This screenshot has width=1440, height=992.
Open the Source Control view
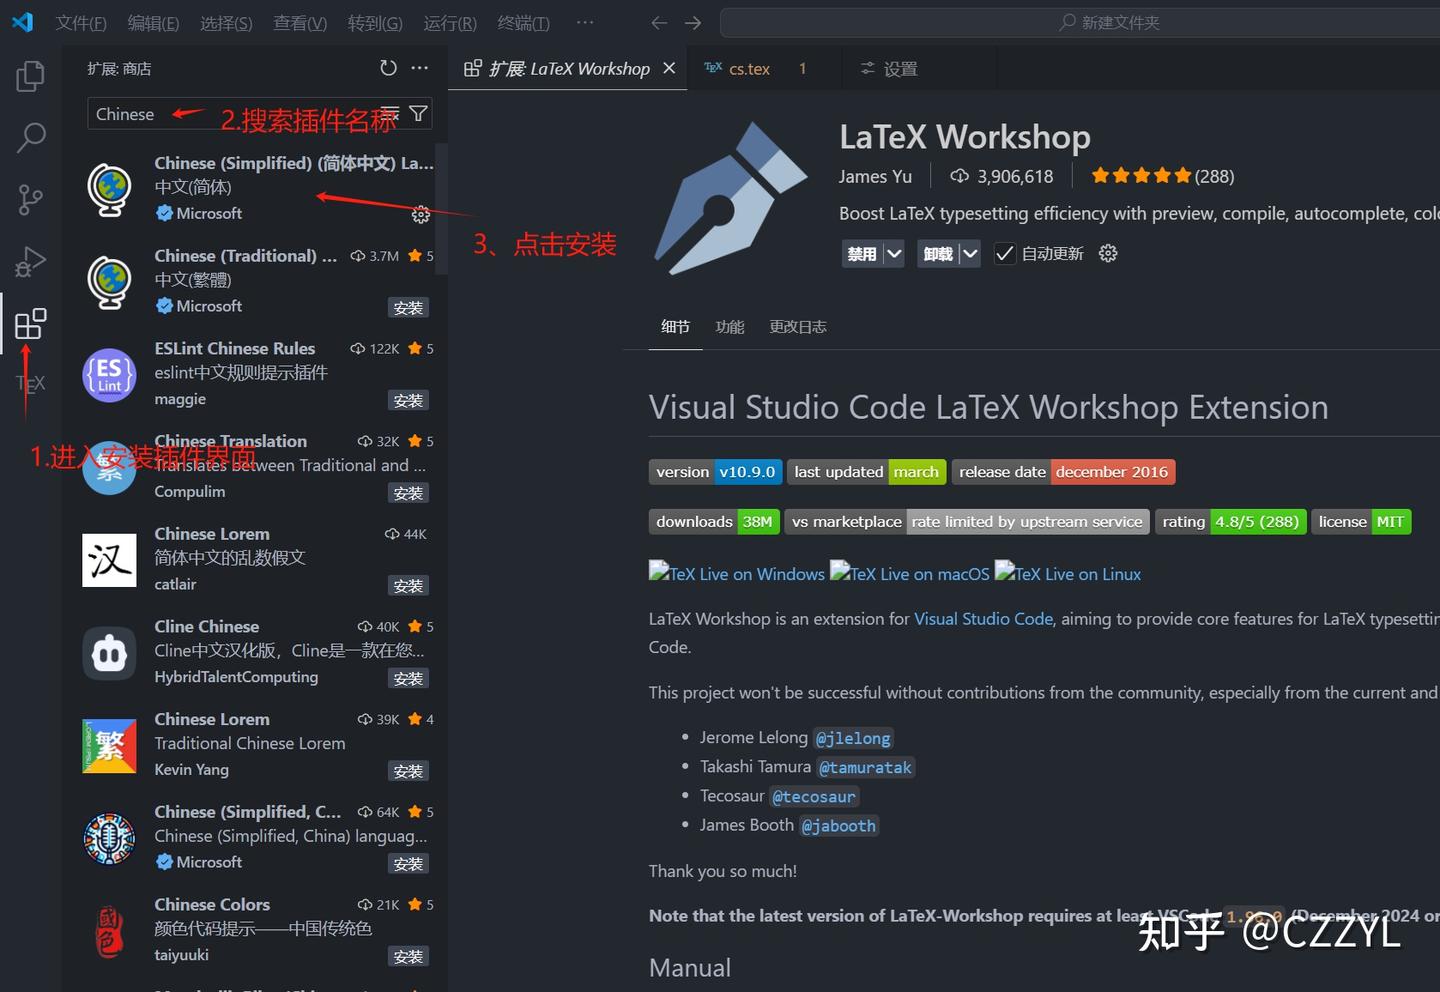(x=30, y=199)
